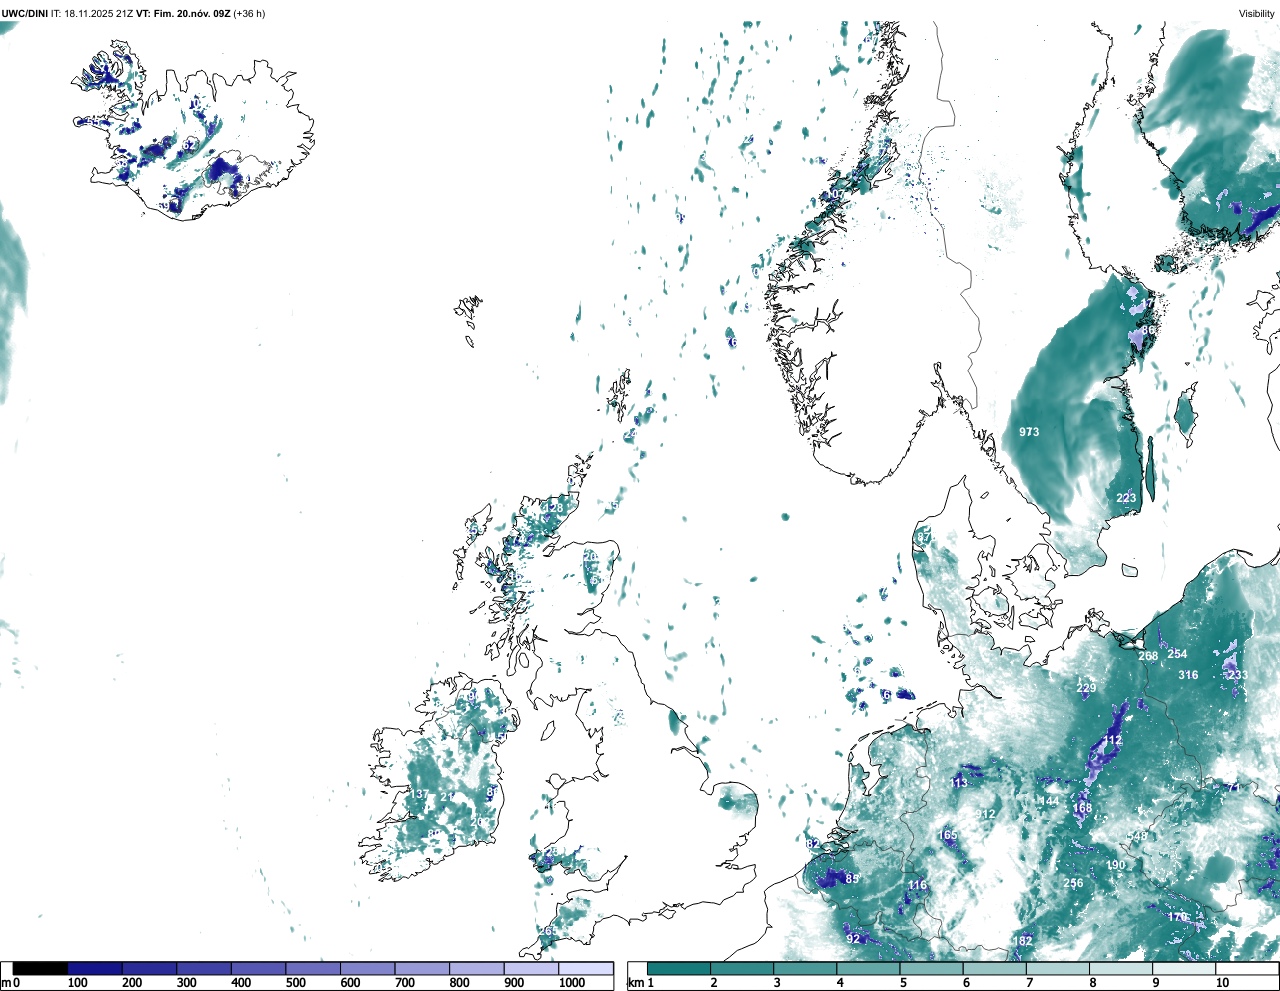Click the 'IT: 18.11.2025 21Z' init time

click(91, 13)
